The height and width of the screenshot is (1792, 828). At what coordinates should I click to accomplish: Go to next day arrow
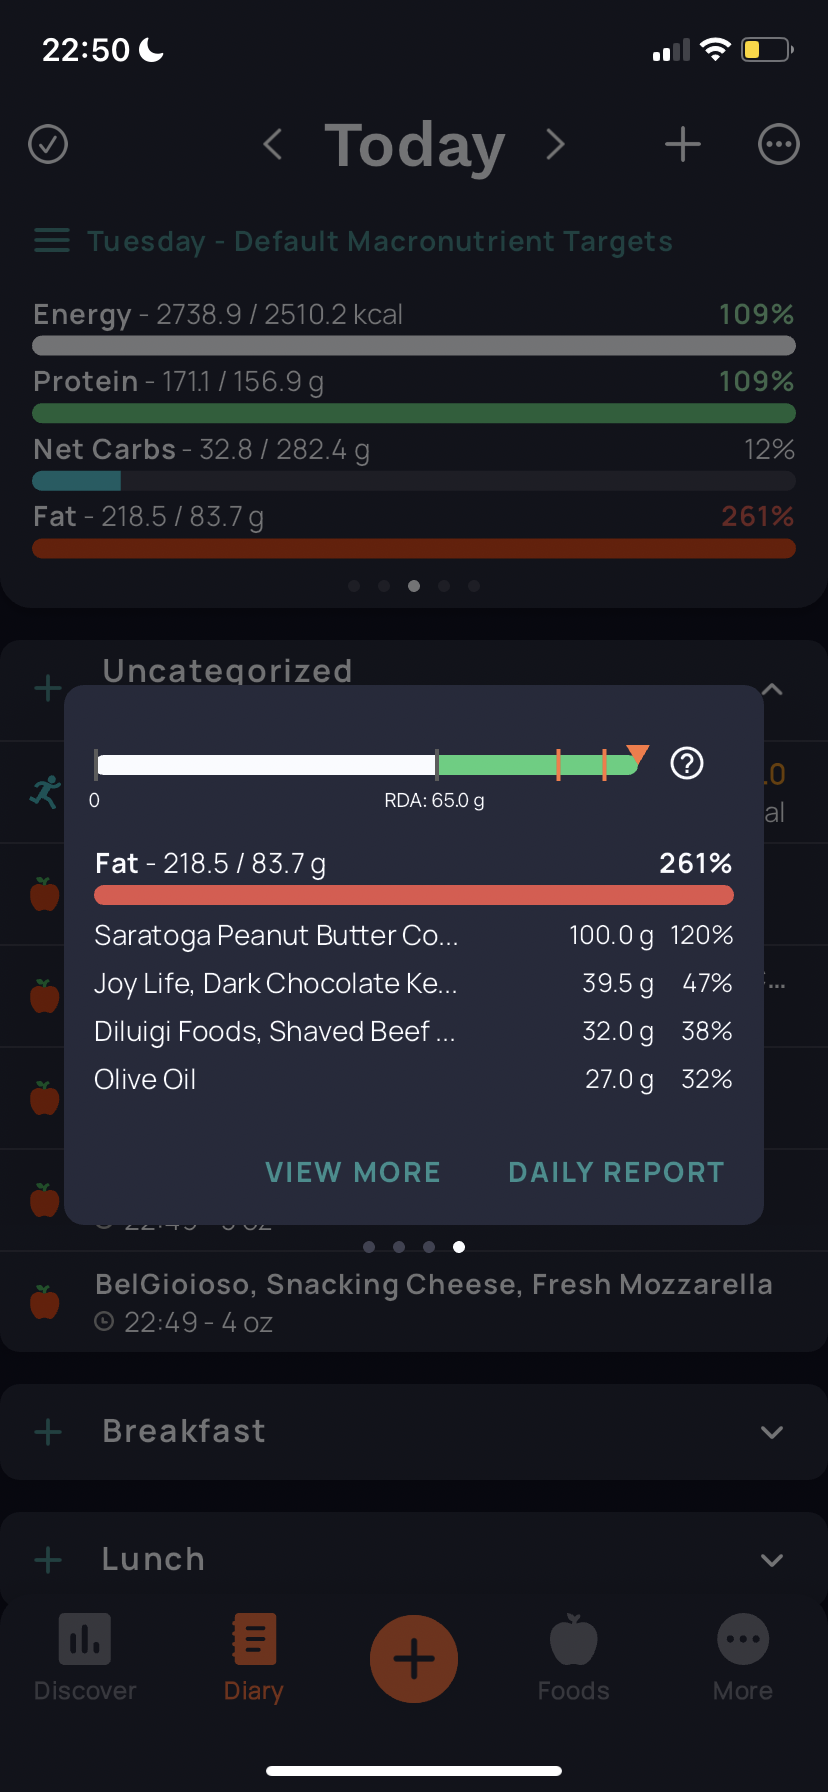[555, 144]
